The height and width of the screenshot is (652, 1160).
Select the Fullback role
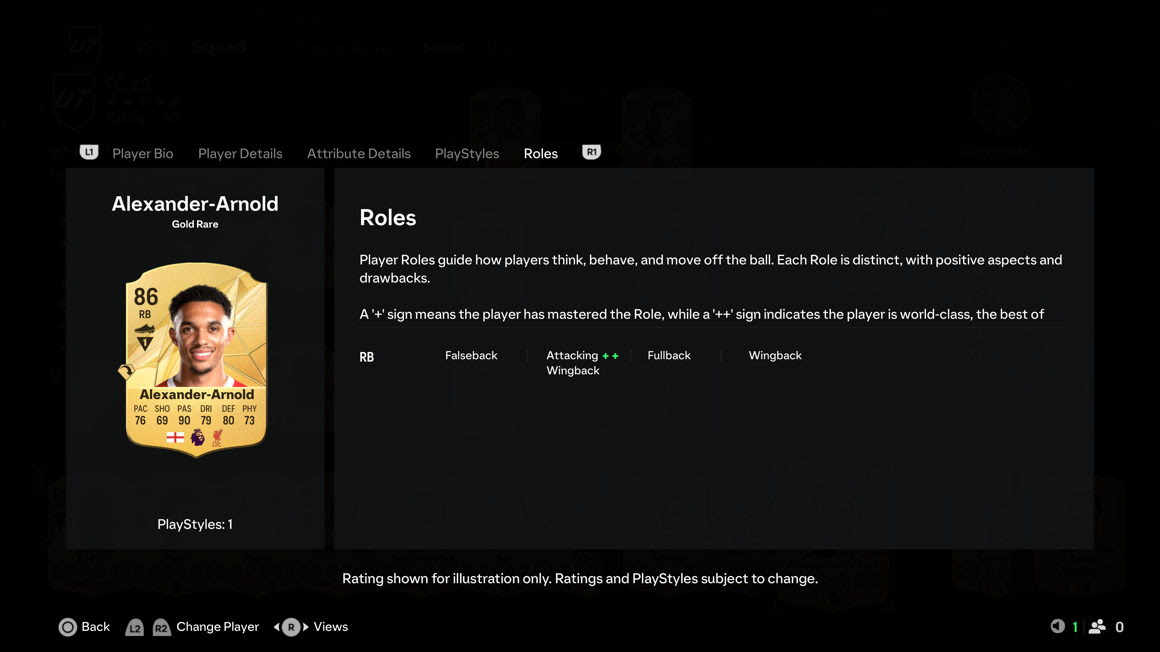pos(669,355)
